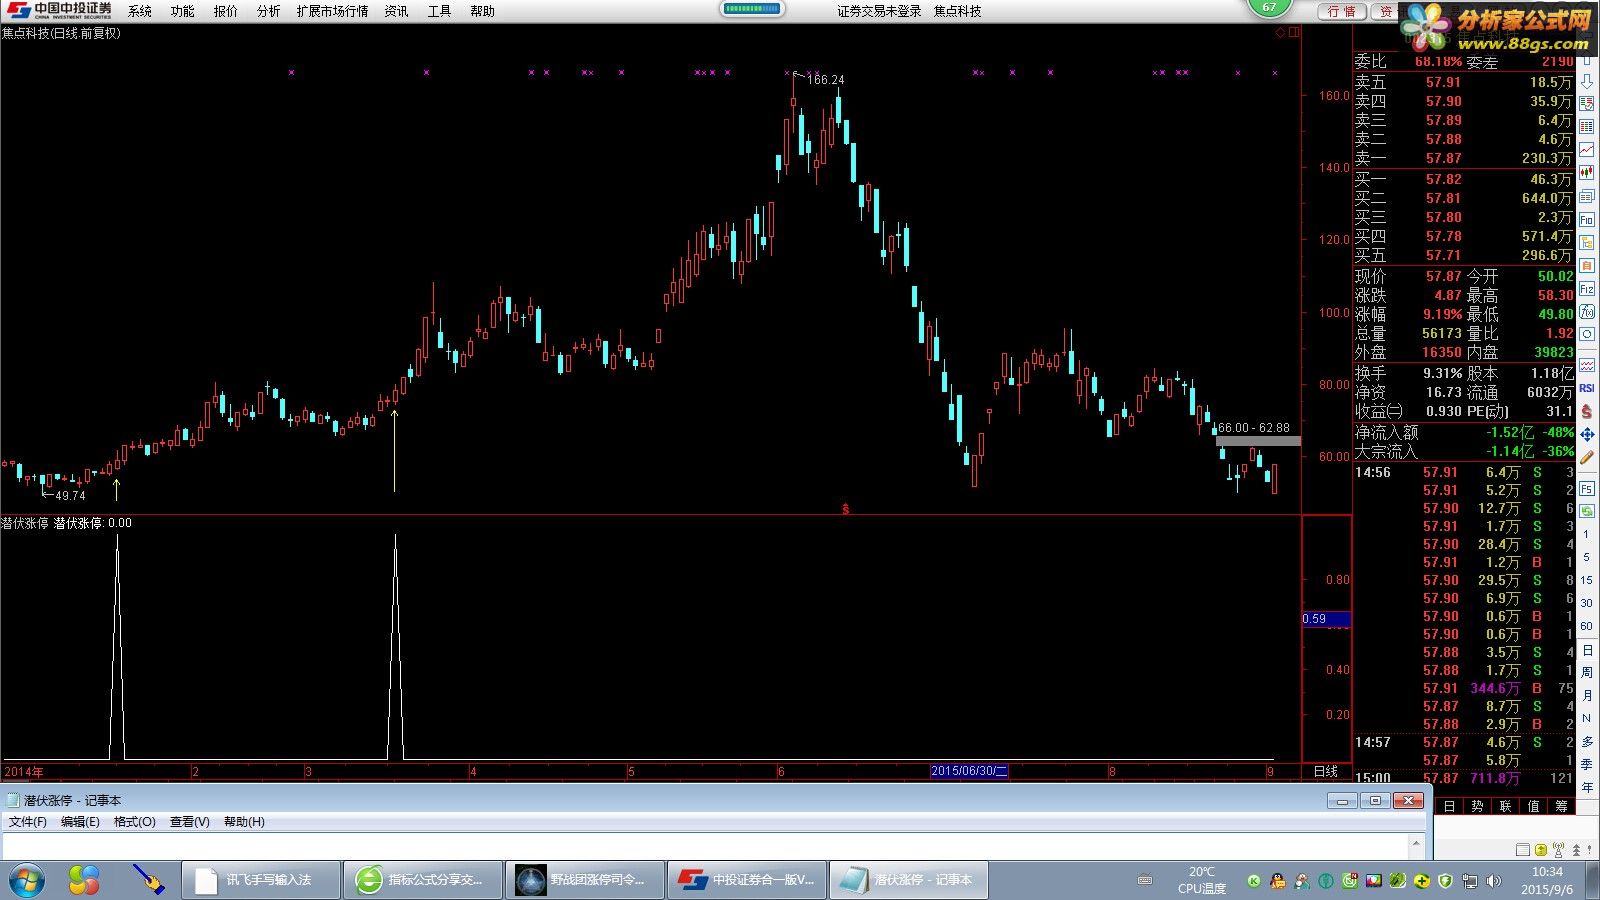
Task: Select 联 tab below trade list
Action: pos(1505,806)
